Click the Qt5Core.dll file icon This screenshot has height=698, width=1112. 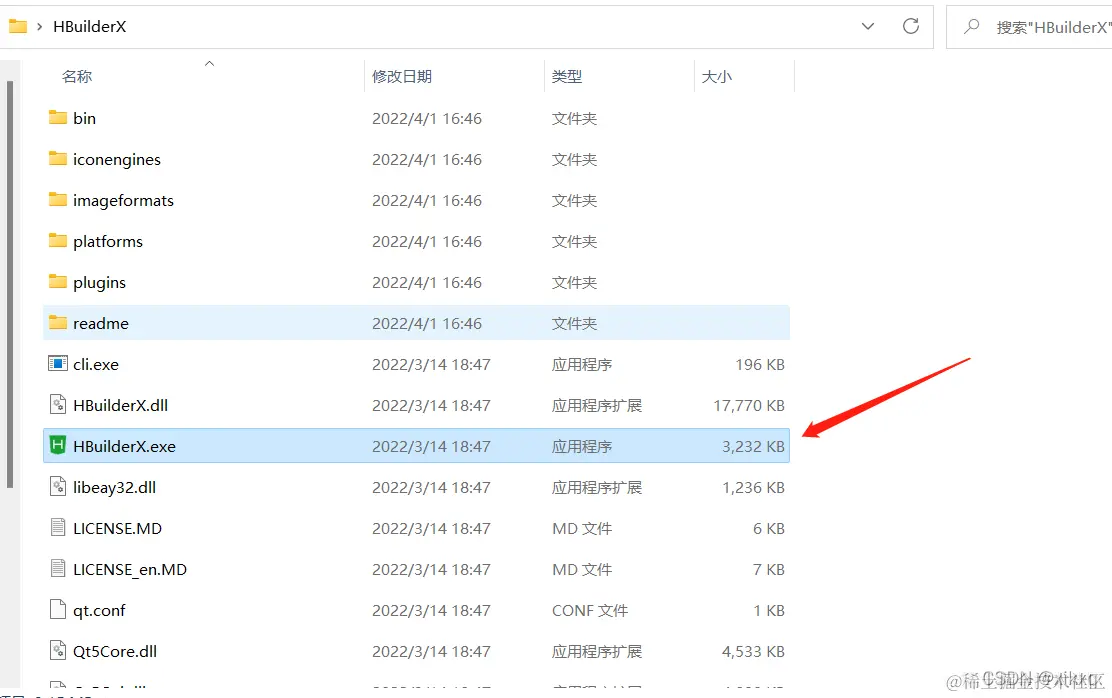click(57, 650)
